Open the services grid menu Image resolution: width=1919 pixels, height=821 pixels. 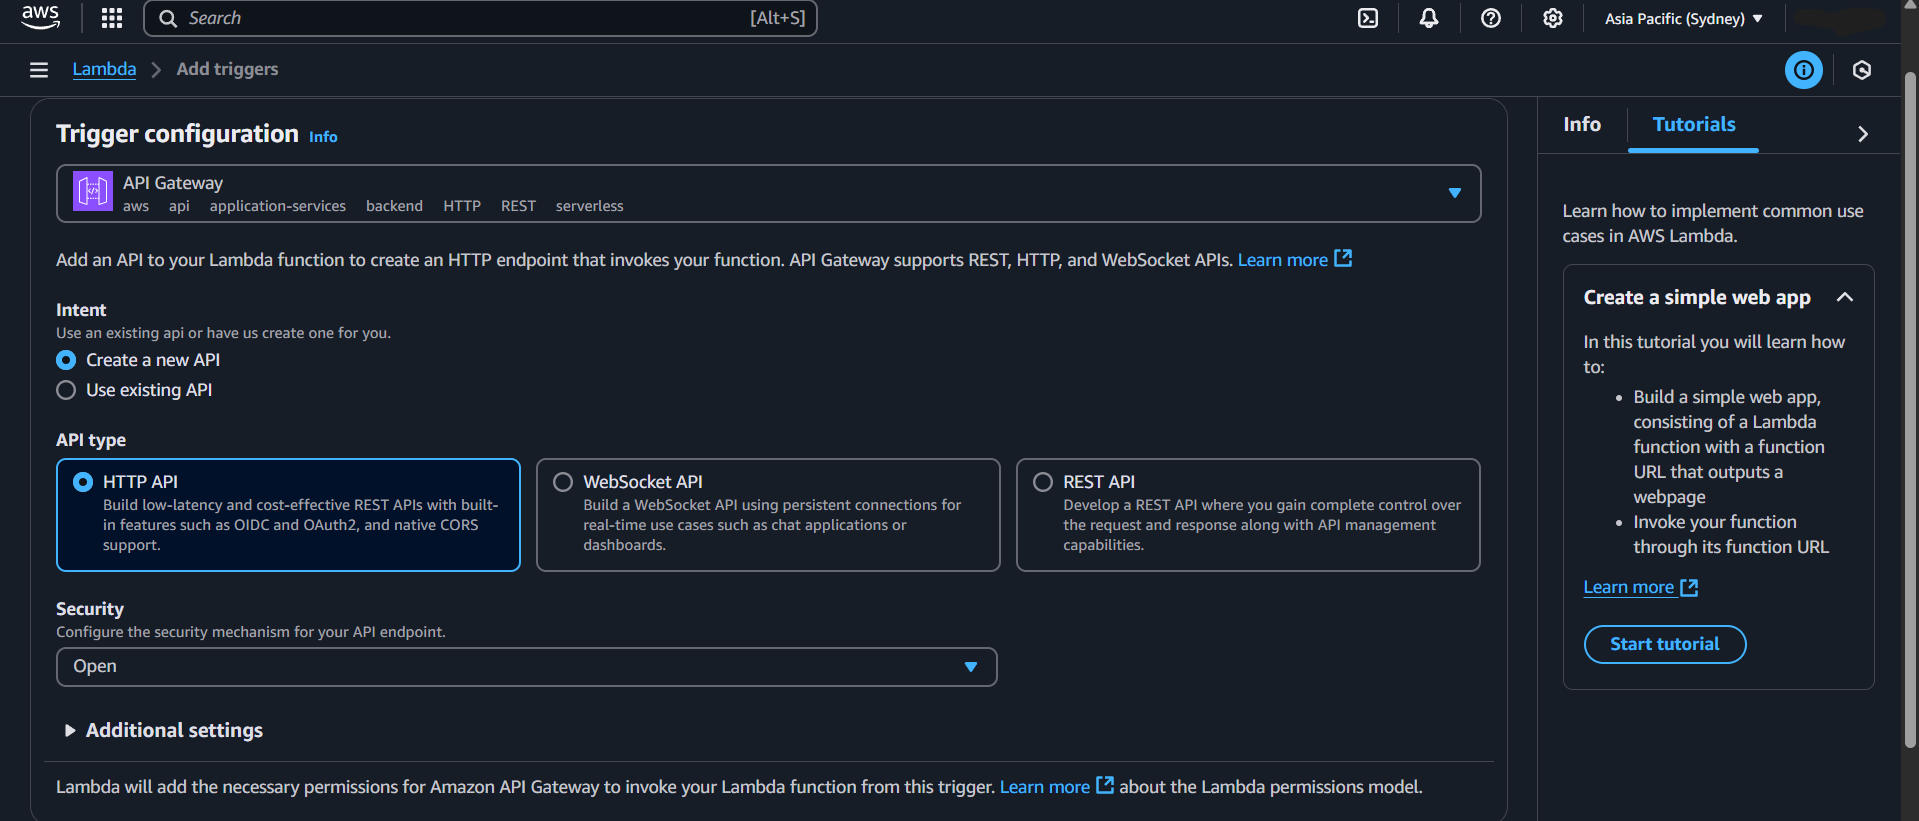point(112,18)
